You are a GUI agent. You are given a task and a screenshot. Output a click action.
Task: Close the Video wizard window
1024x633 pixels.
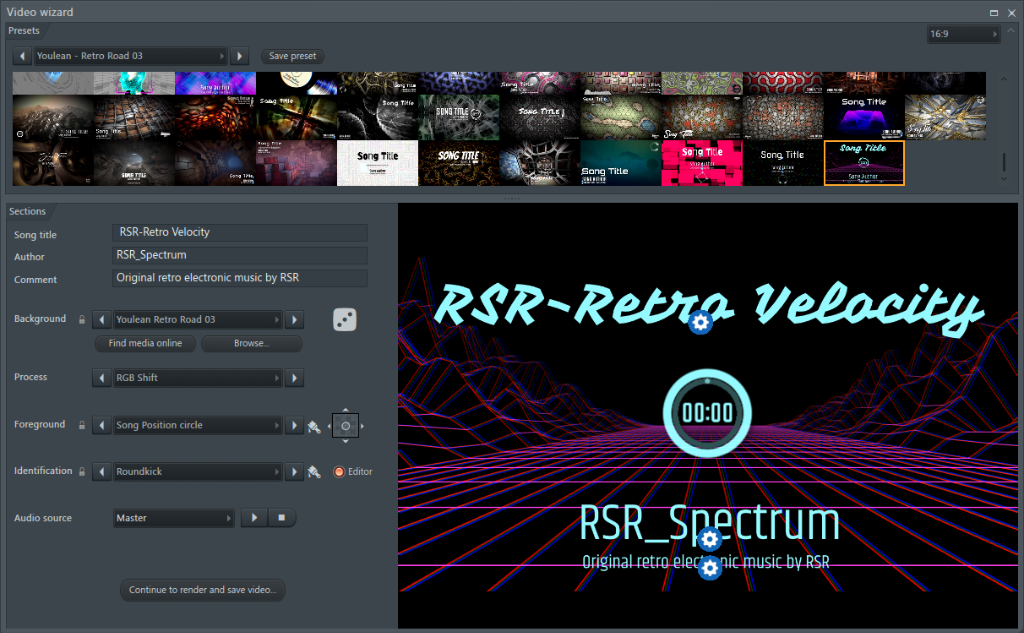click(x=1012, y=12)
